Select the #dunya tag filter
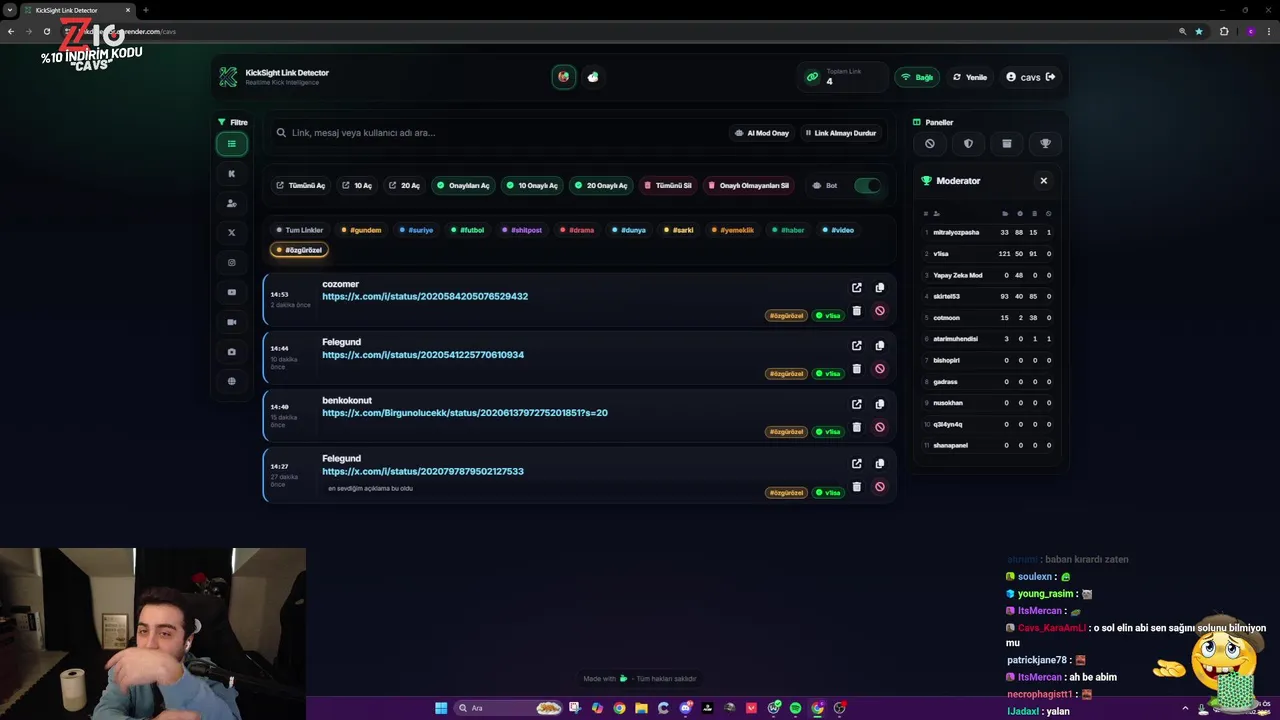The width and height of the screenshot is (1280, 720). [629, 230]
